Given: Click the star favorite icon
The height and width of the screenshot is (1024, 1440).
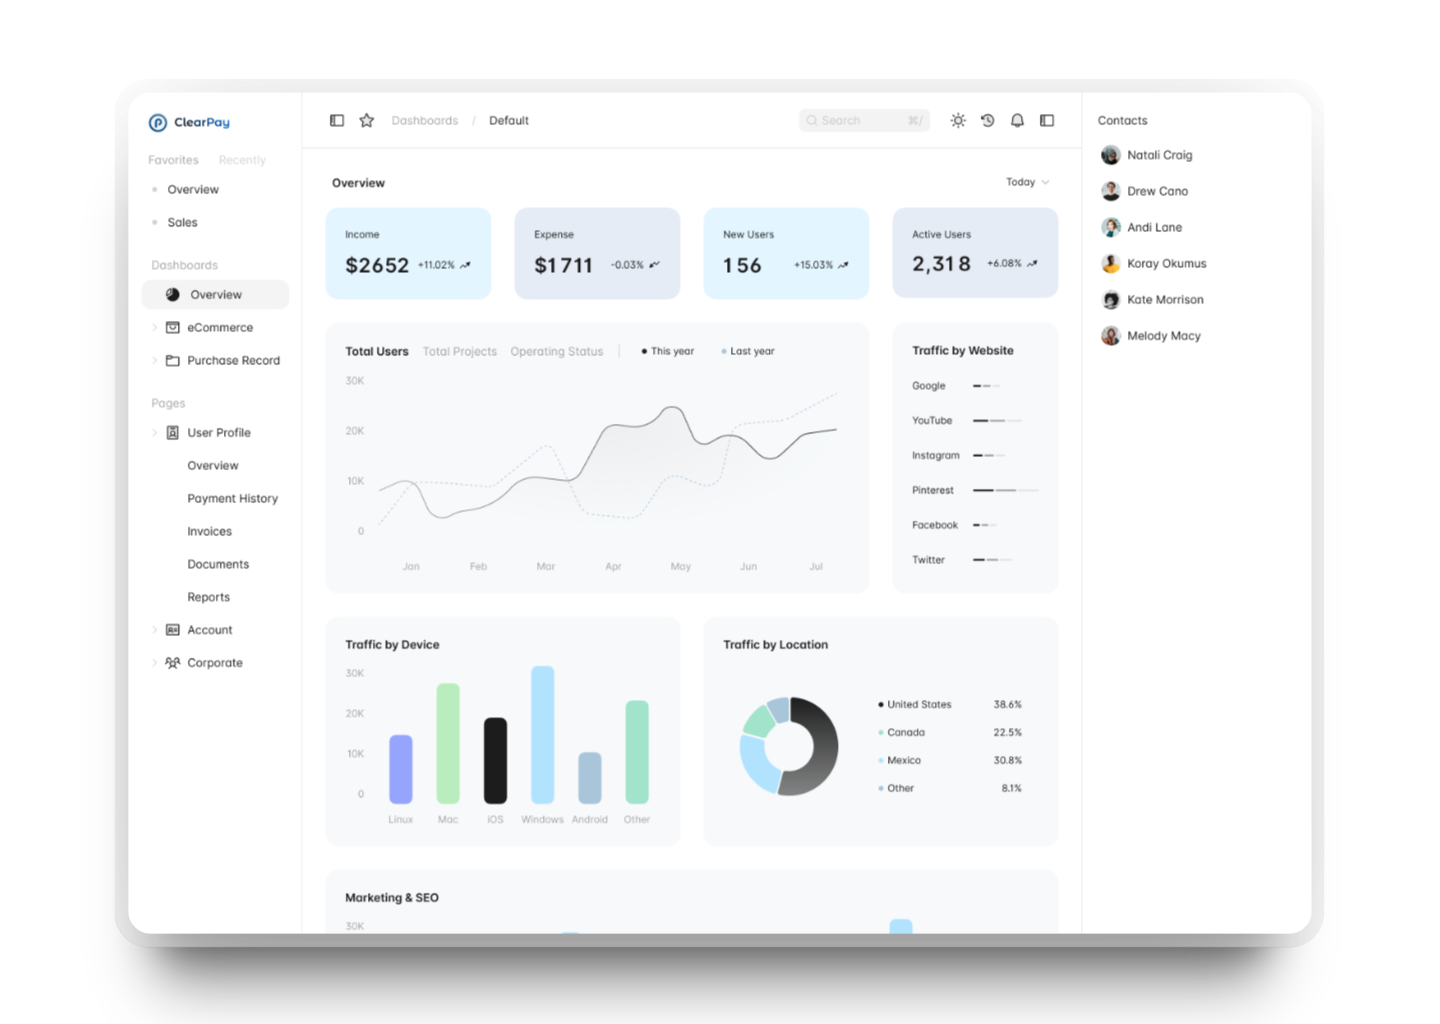Looking at the screenshot, I should tap(367, 120).
